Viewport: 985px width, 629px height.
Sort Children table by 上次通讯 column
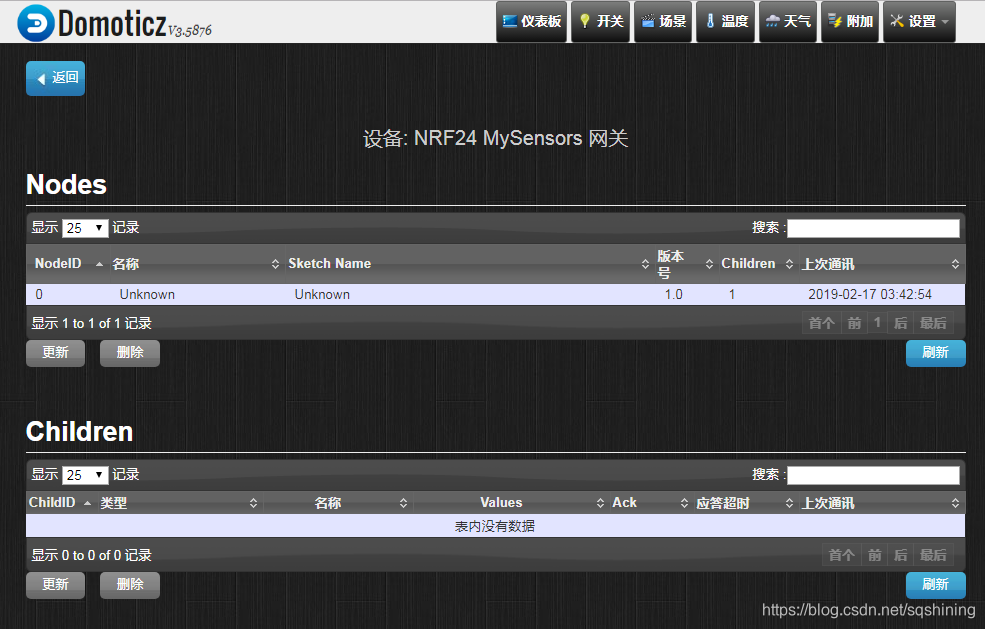[x=881, y=503]
